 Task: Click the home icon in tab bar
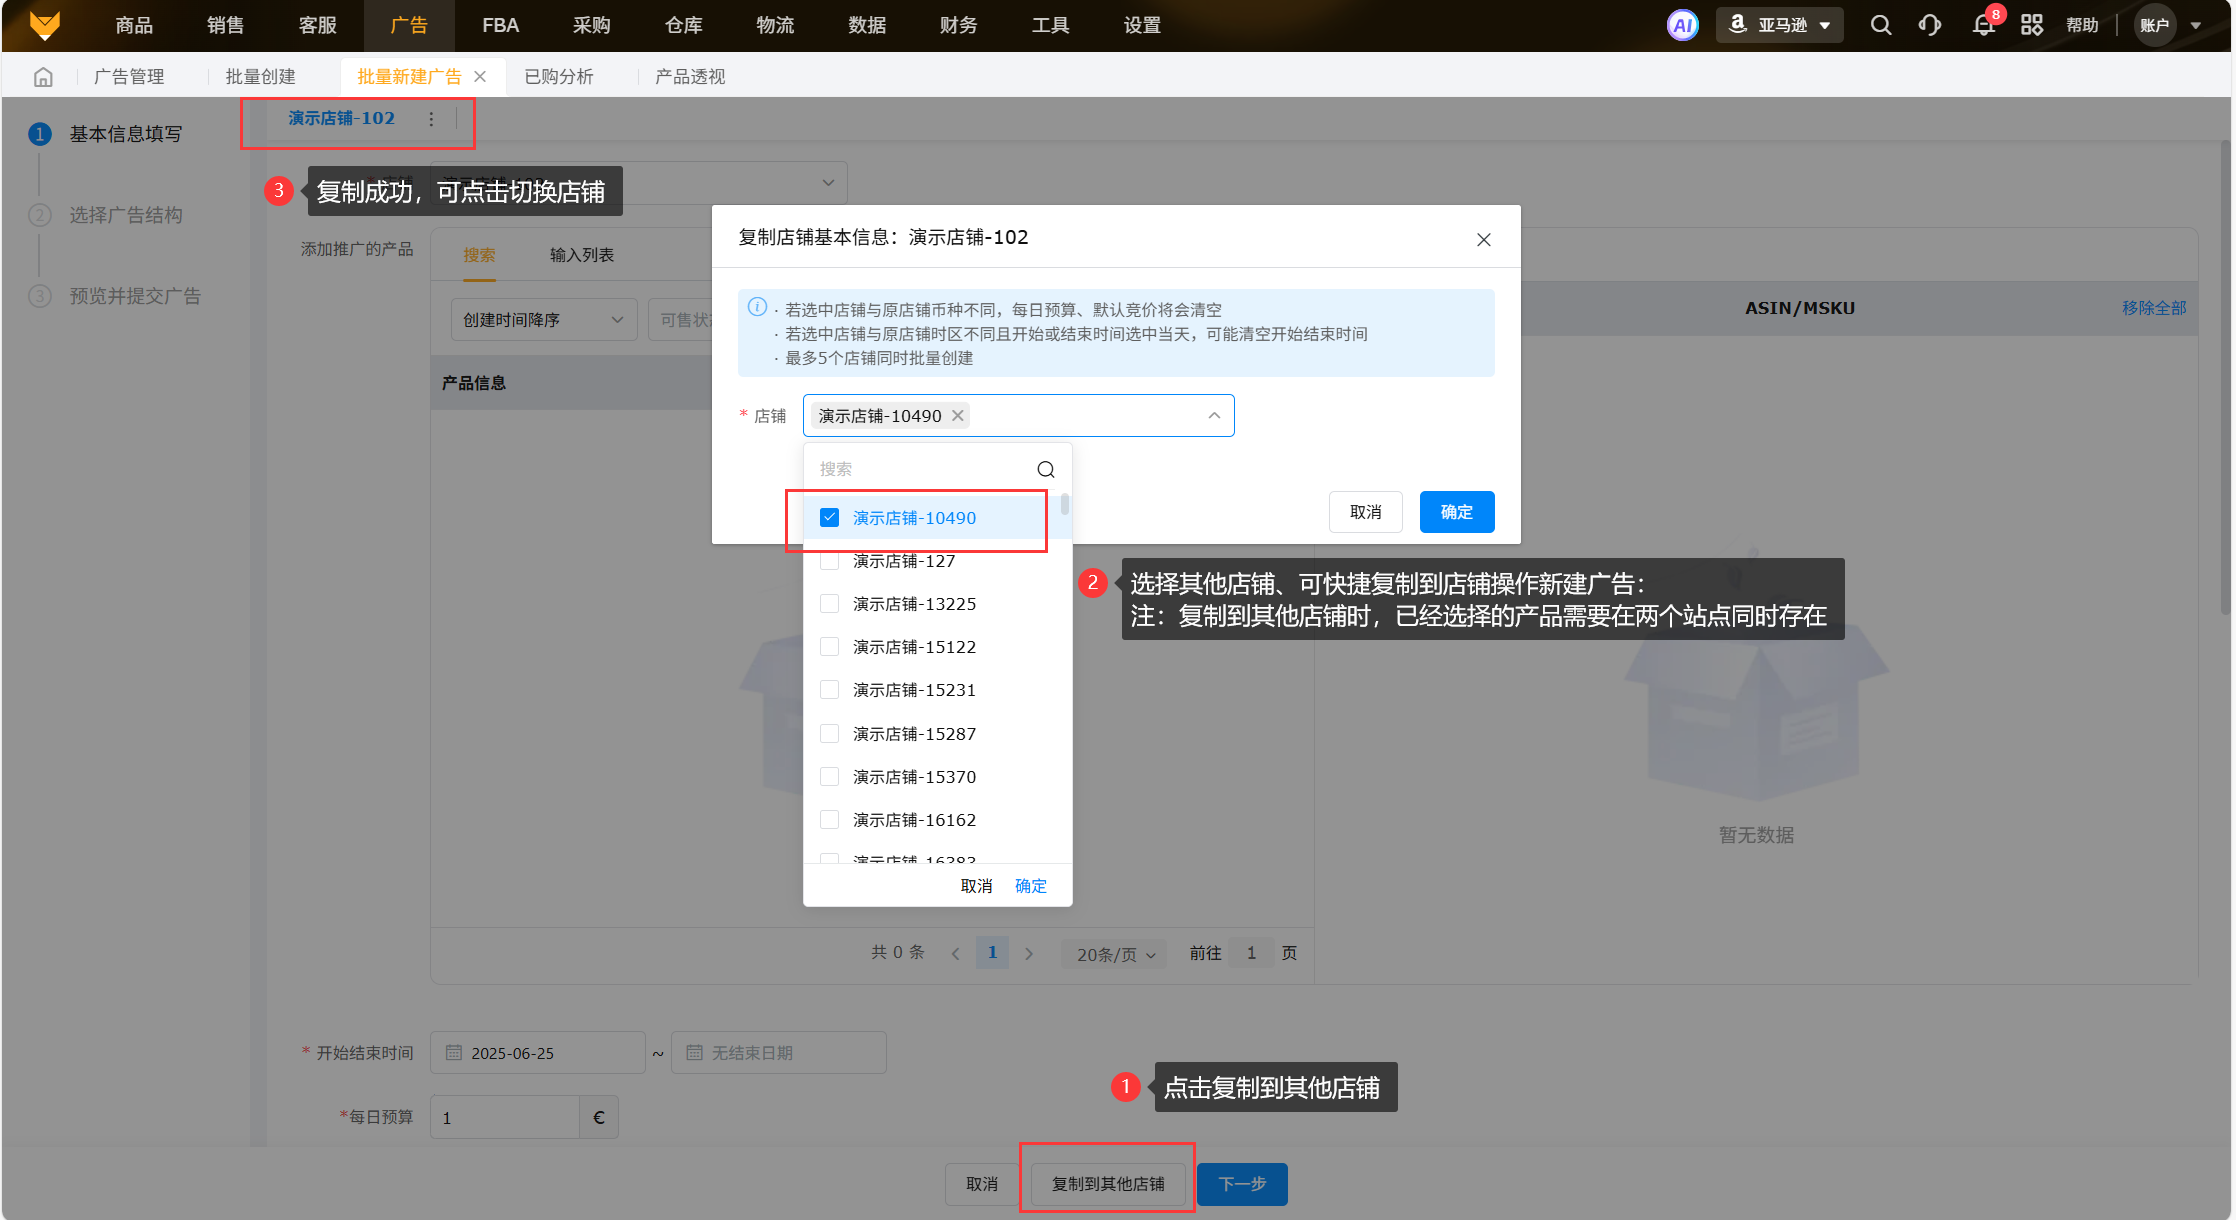point(43,77)
